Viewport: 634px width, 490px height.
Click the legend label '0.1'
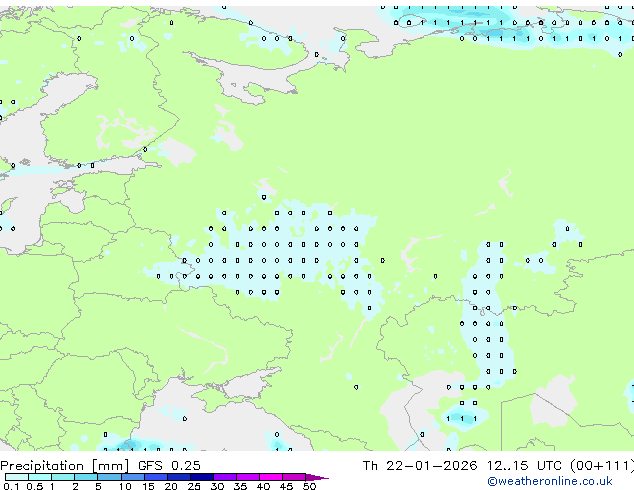(11, 486)
